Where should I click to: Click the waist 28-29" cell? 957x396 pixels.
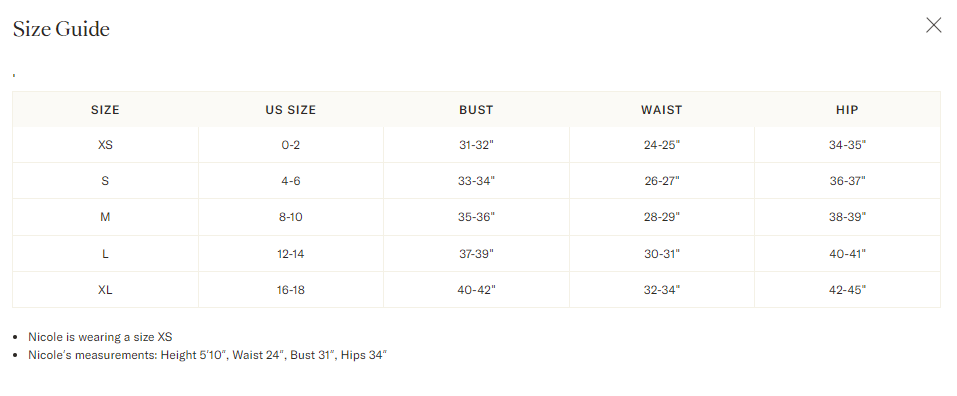click(662, 217)
